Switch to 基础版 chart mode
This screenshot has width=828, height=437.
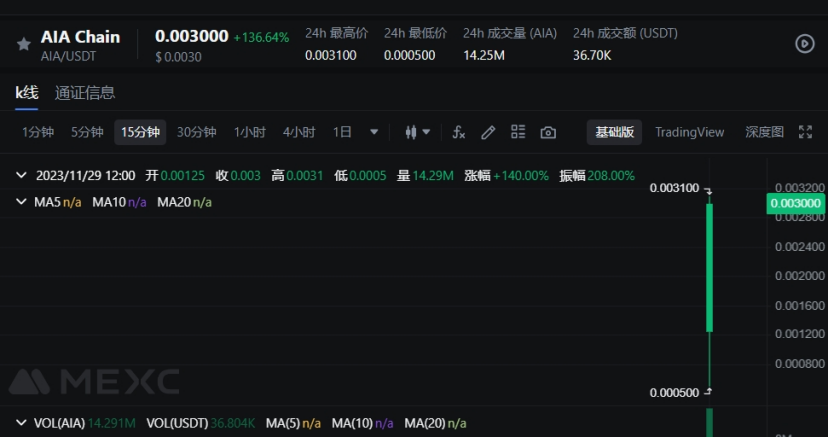coord(614,132)
